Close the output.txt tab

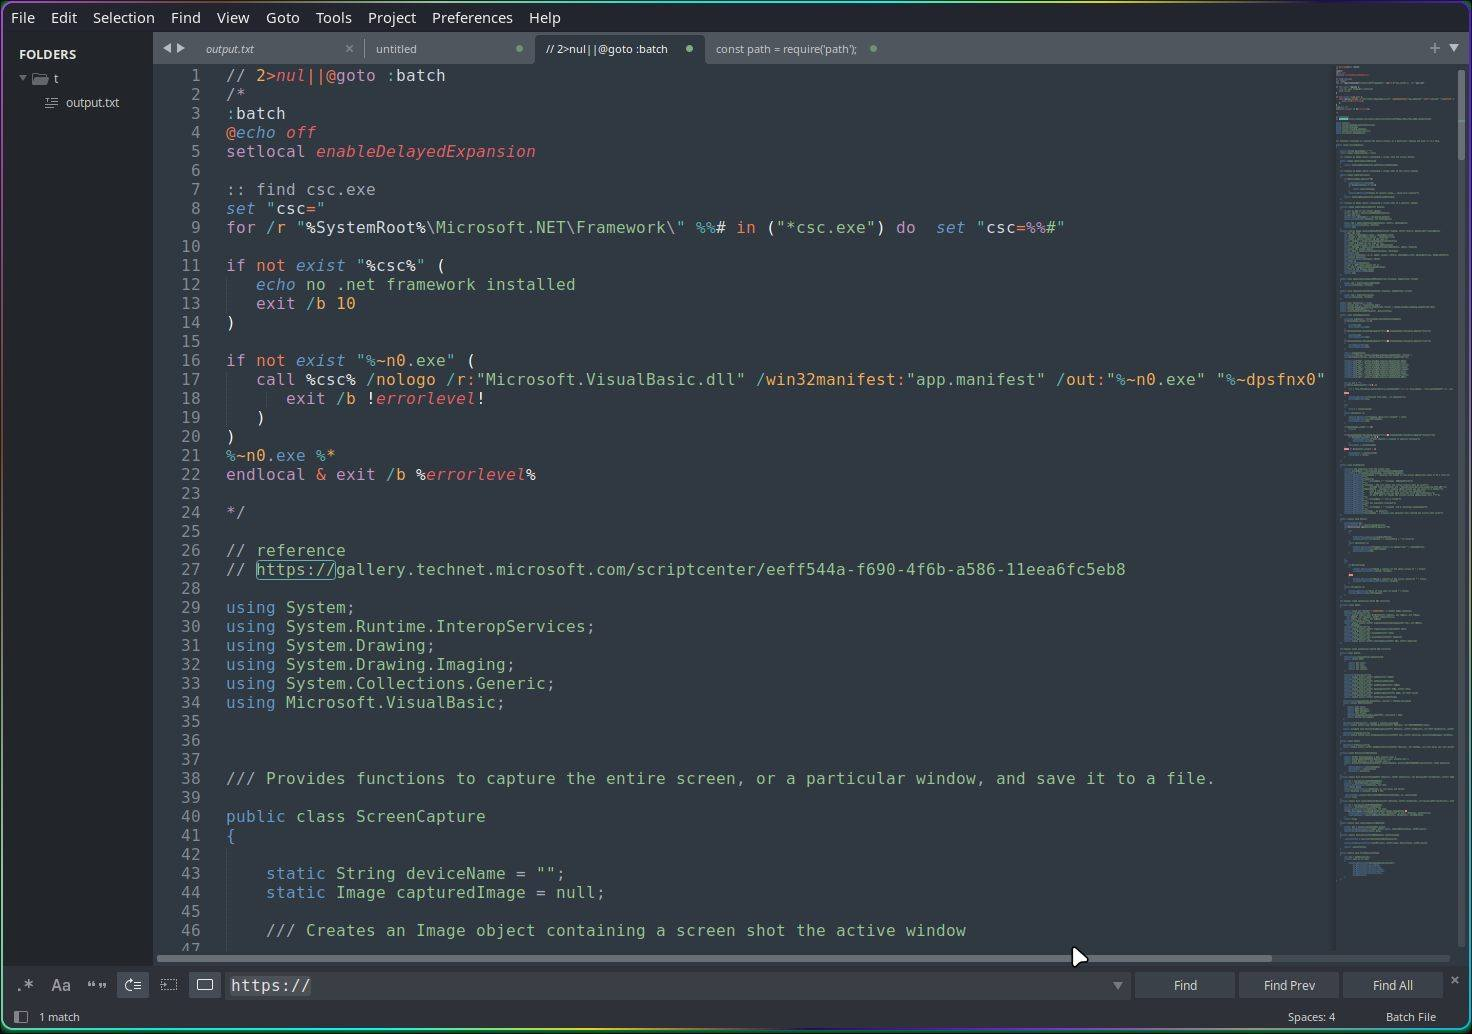click(x=349, y=48)
